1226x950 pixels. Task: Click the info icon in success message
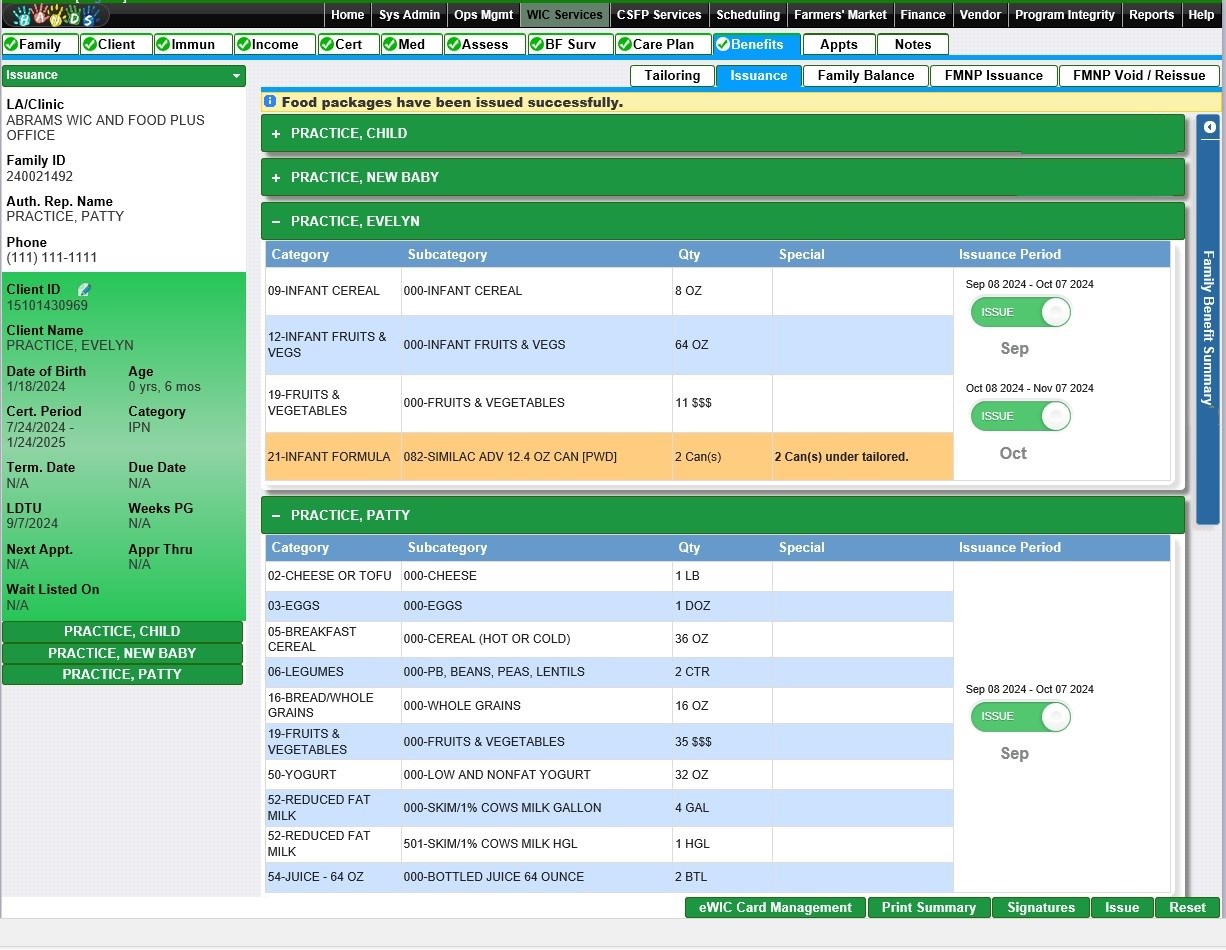tap(270, 102)
